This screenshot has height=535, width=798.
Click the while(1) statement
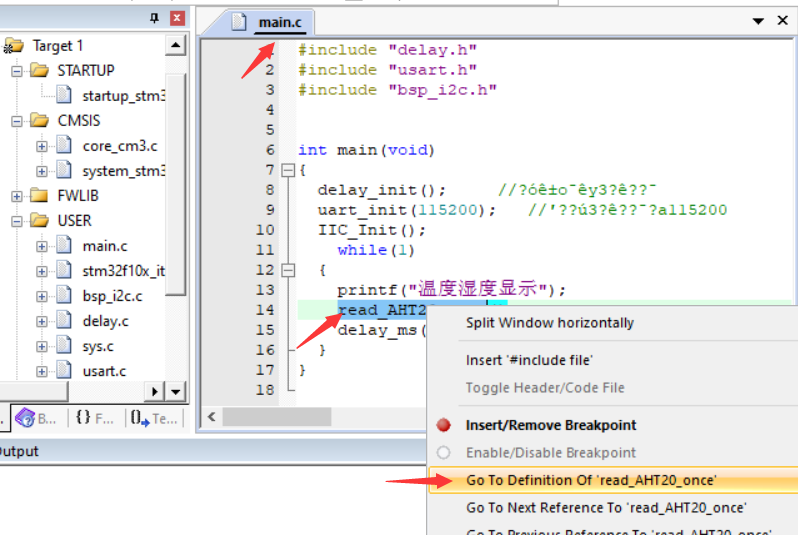[x=376, y=250]
